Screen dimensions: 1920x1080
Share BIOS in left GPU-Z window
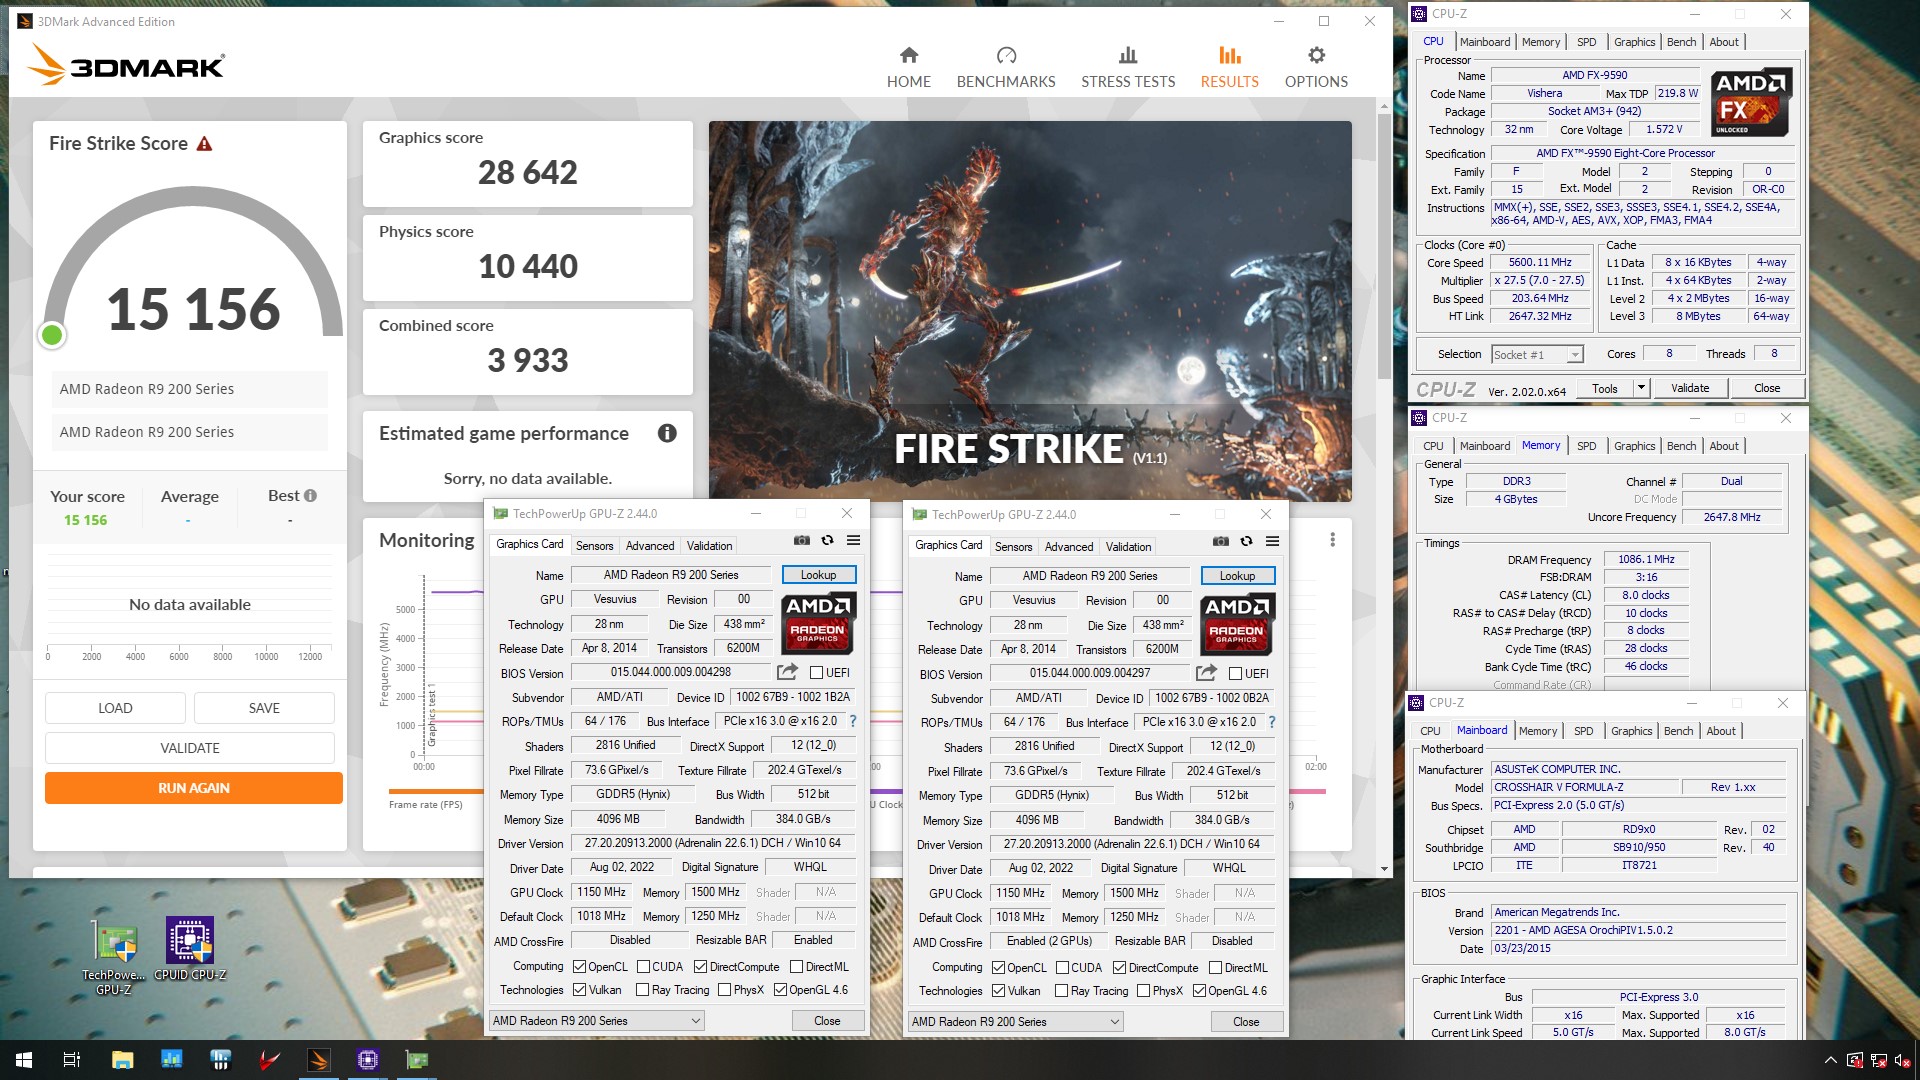pos(787,672)
